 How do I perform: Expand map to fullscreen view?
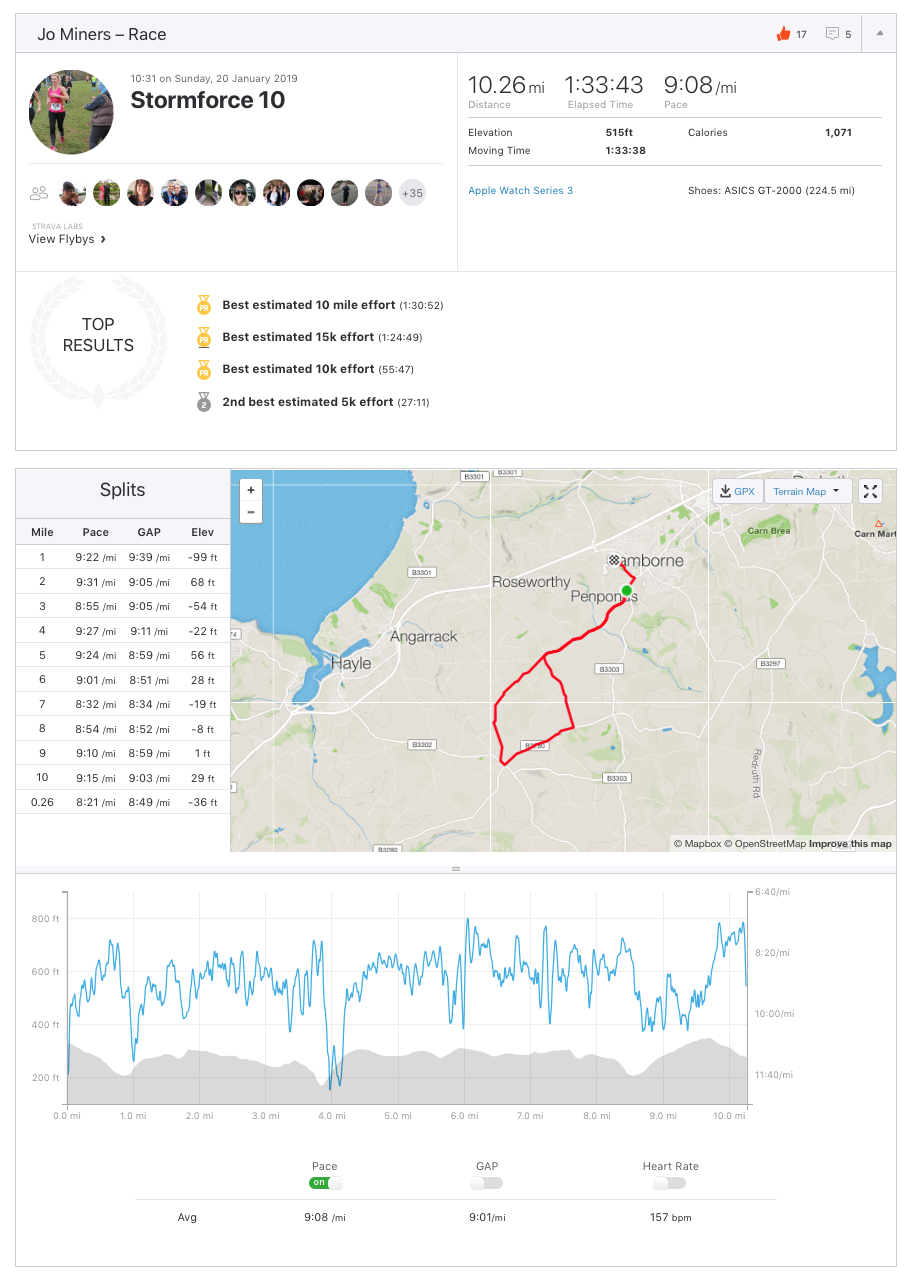coord(871,491)
